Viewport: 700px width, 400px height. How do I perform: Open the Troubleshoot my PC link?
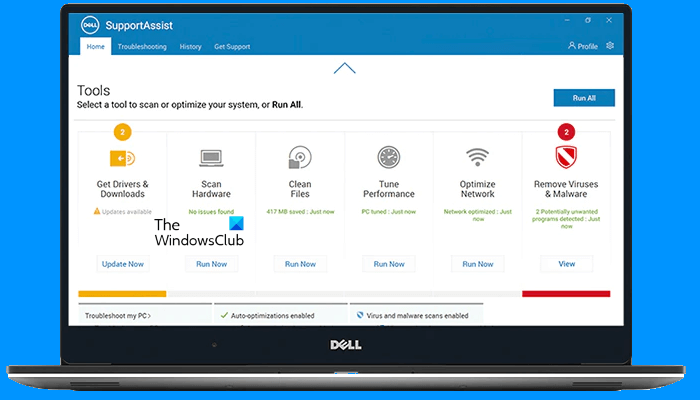(118, 316)
